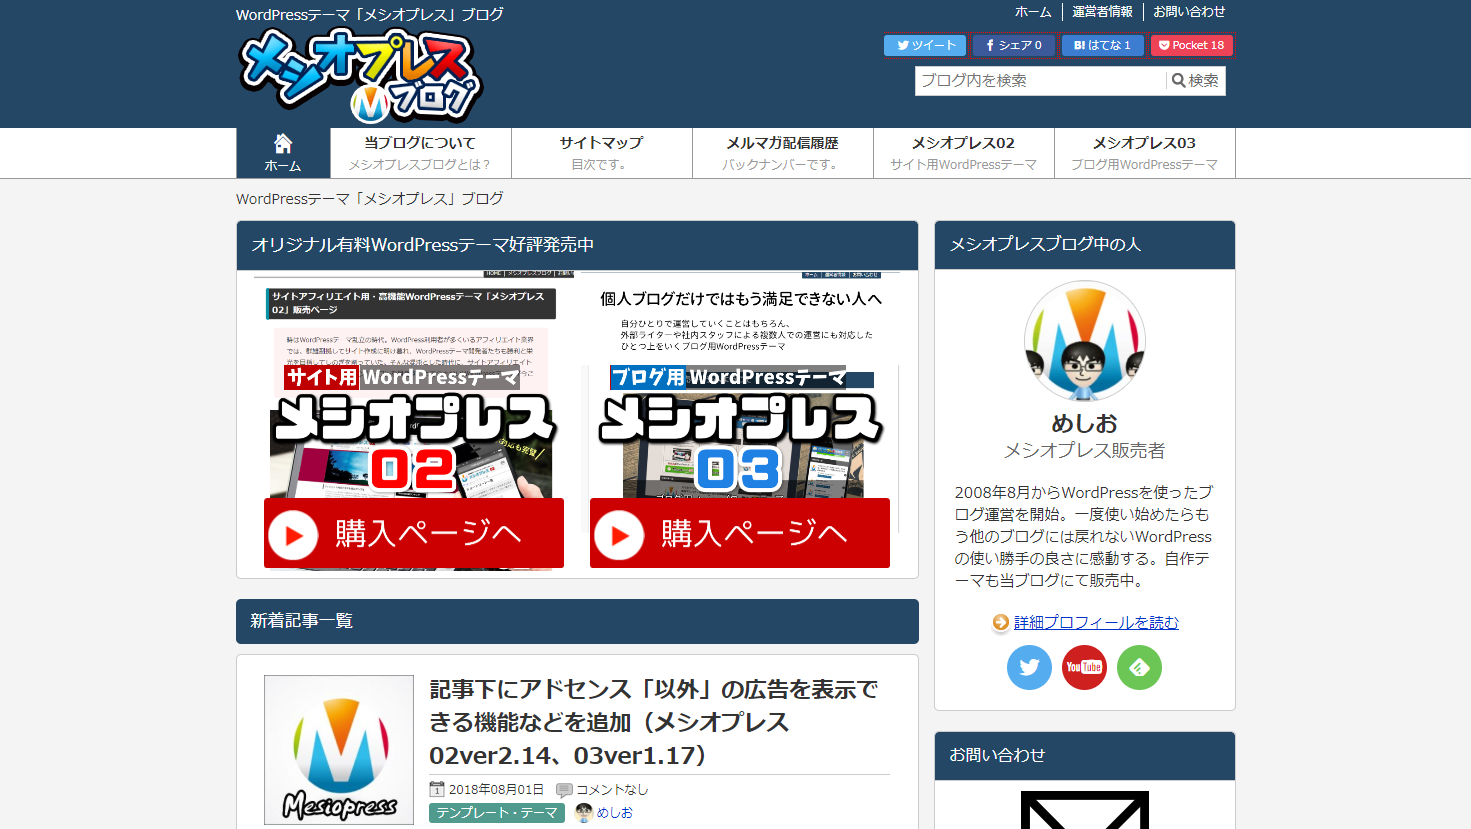This screenshot has height=829, width=1471.
Task: Click the 検索 search button
Action: click(x=1196, y=81)
